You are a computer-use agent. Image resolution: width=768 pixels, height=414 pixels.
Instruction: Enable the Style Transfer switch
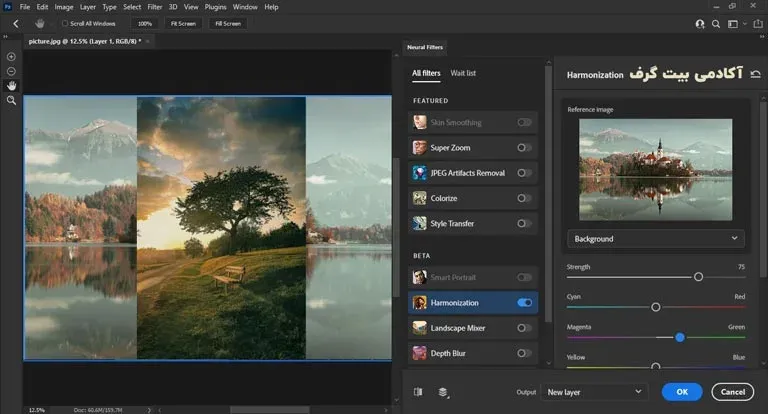(524, 223)
